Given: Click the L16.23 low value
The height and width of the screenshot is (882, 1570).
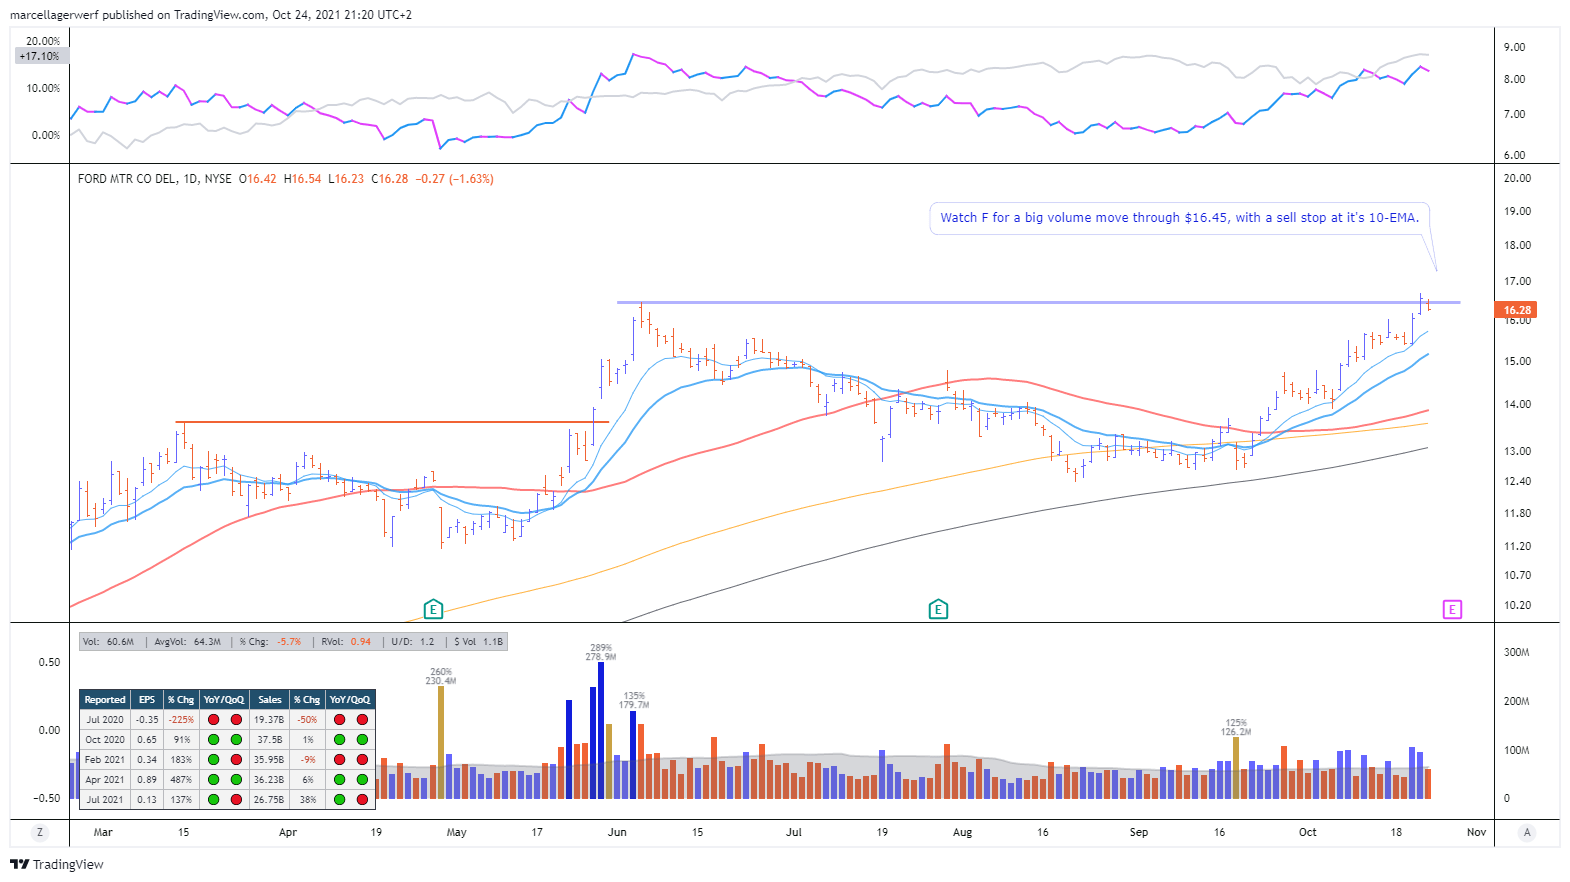Looking at the screenshot, I should tap(346, 179).
